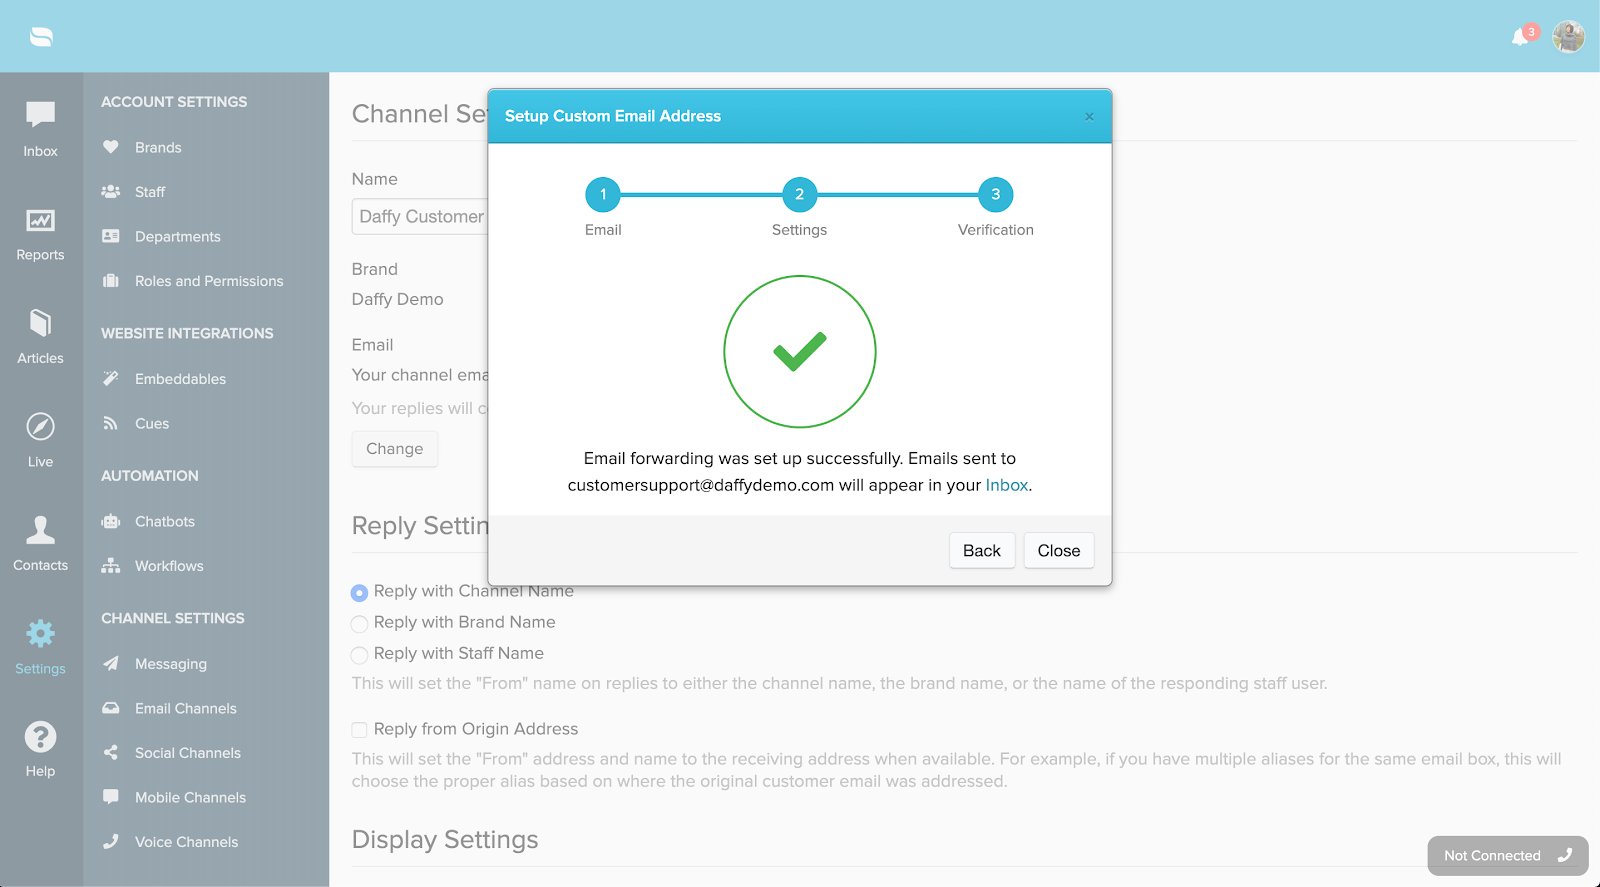Go to Workflows menu item
Screen dimensions: 1600x887
point(169,565)
